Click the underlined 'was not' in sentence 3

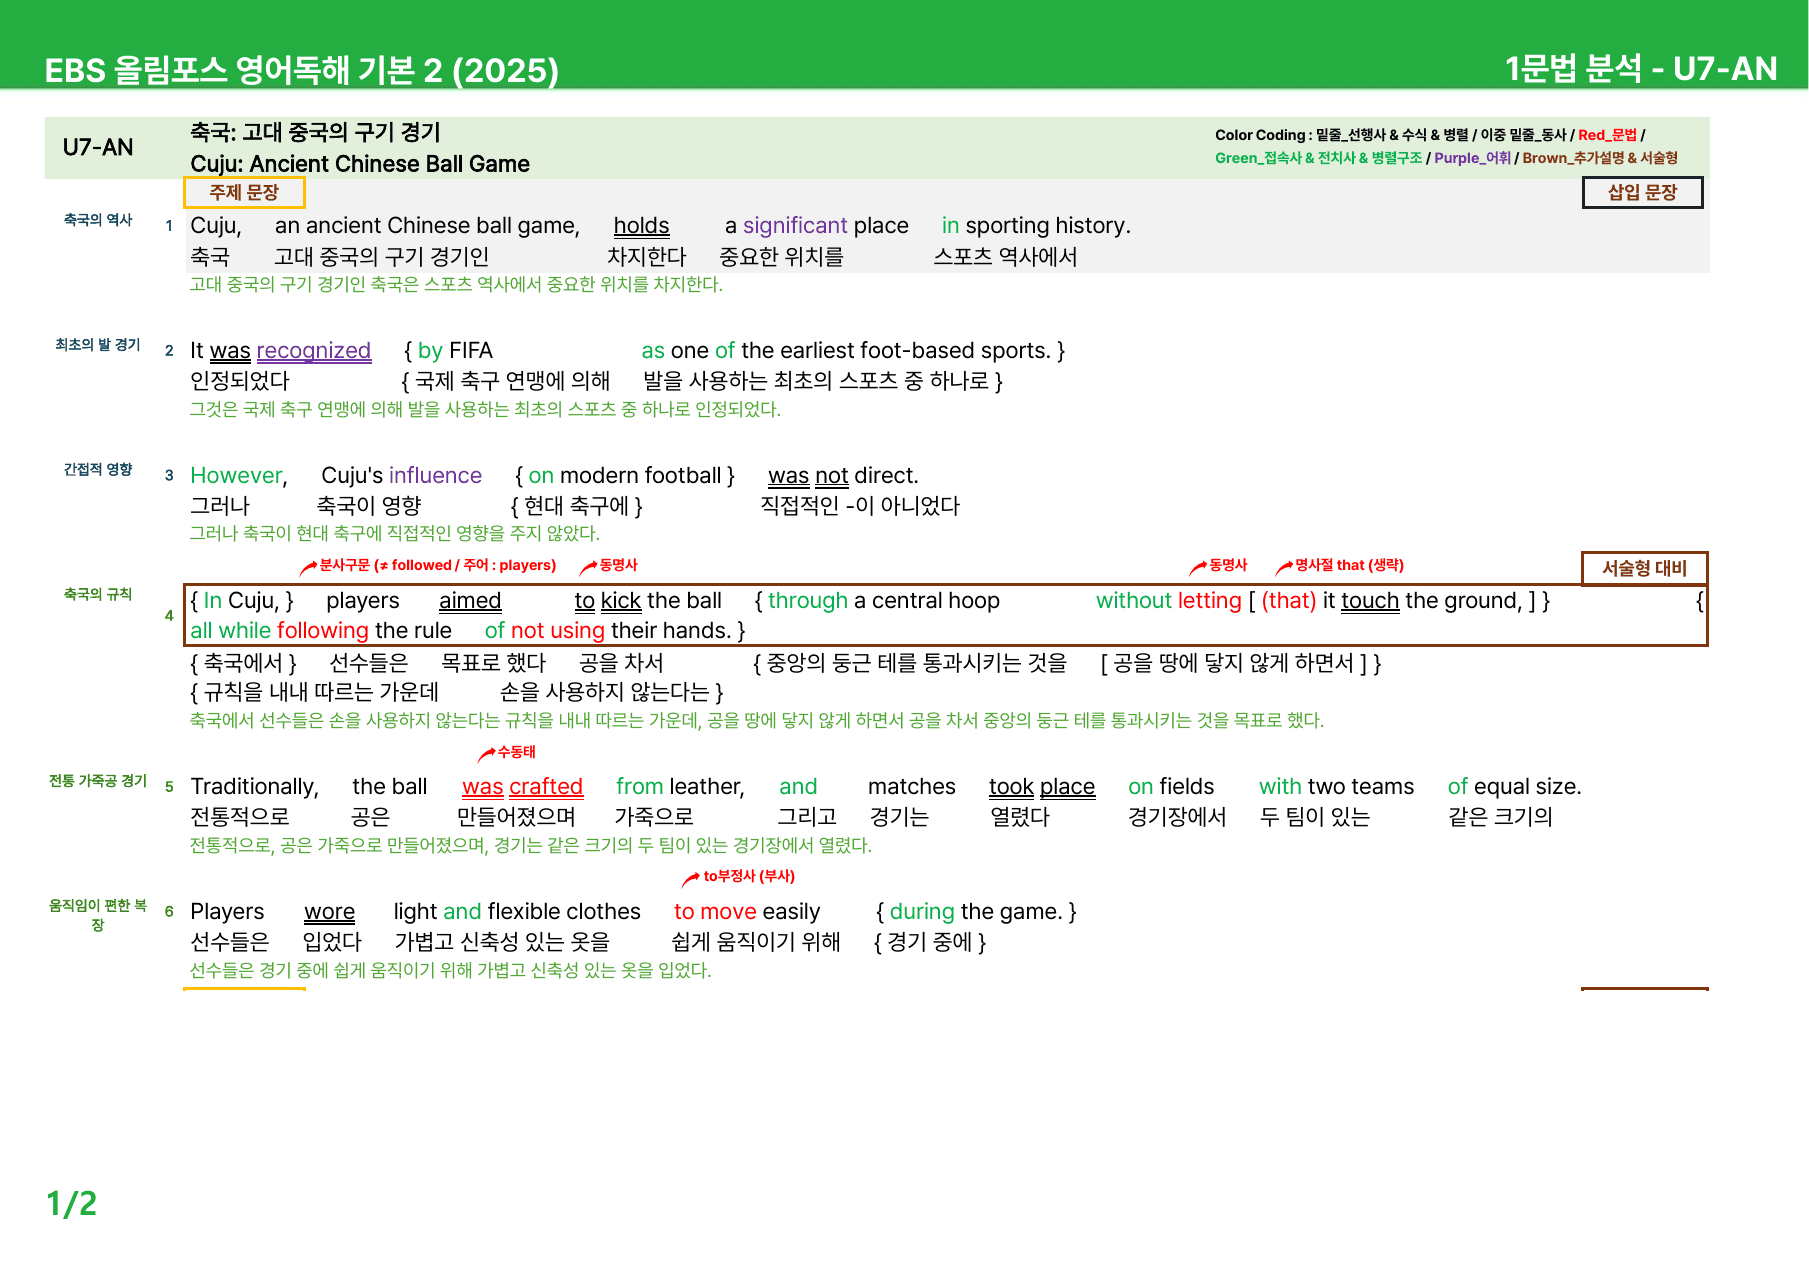808,476
